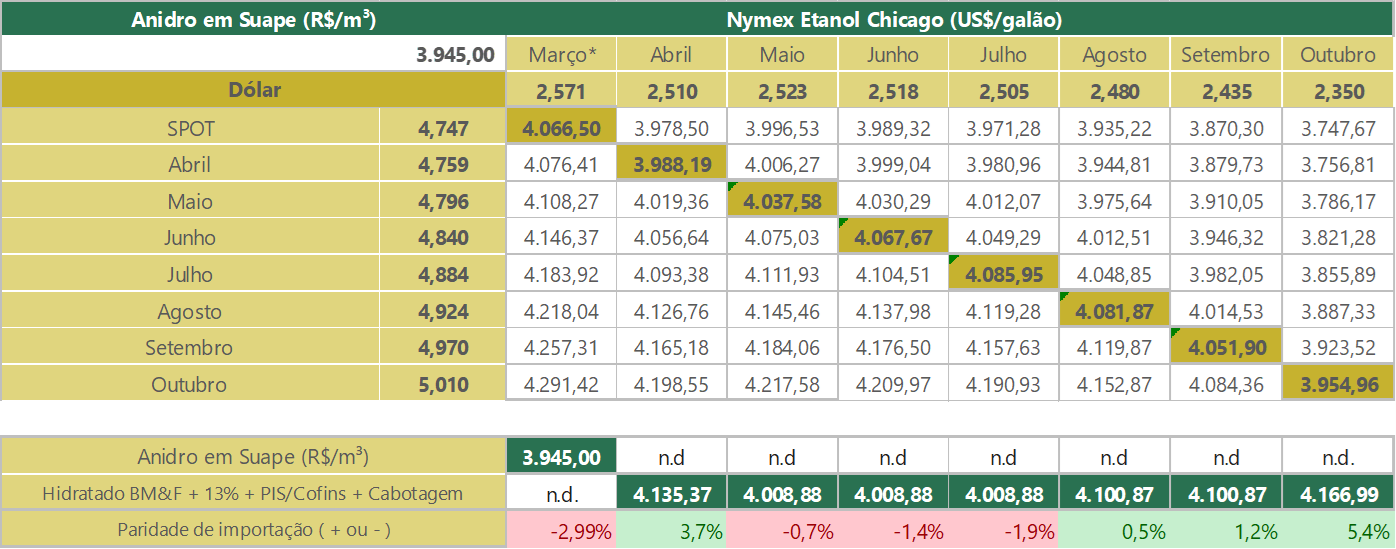Click dollar rate 5,010
Screen dimensions: 1396x549
(x=442, y=385)
